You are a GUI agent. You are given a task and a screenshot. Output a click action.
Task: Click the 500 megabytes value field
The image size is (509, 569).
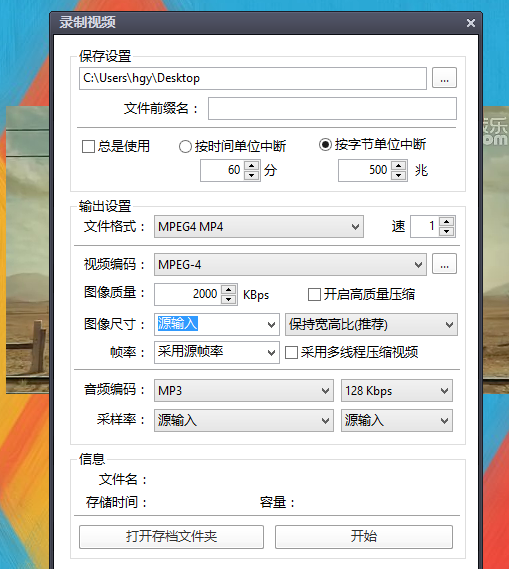365,170
